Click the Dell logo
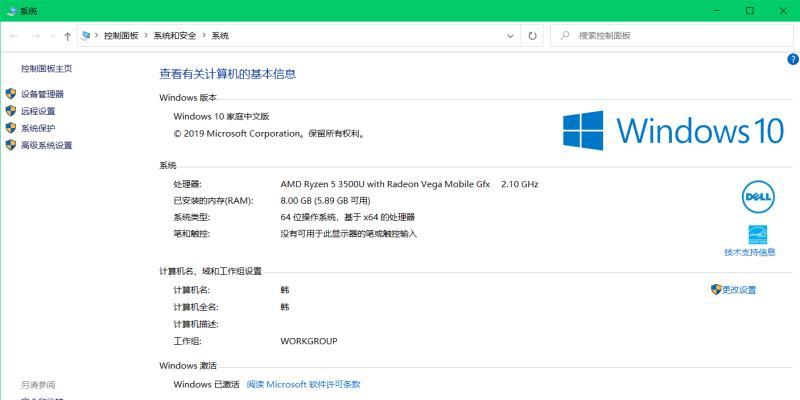Image resolution: width=800 pixels, height=400 pixels. click(758, 196)
